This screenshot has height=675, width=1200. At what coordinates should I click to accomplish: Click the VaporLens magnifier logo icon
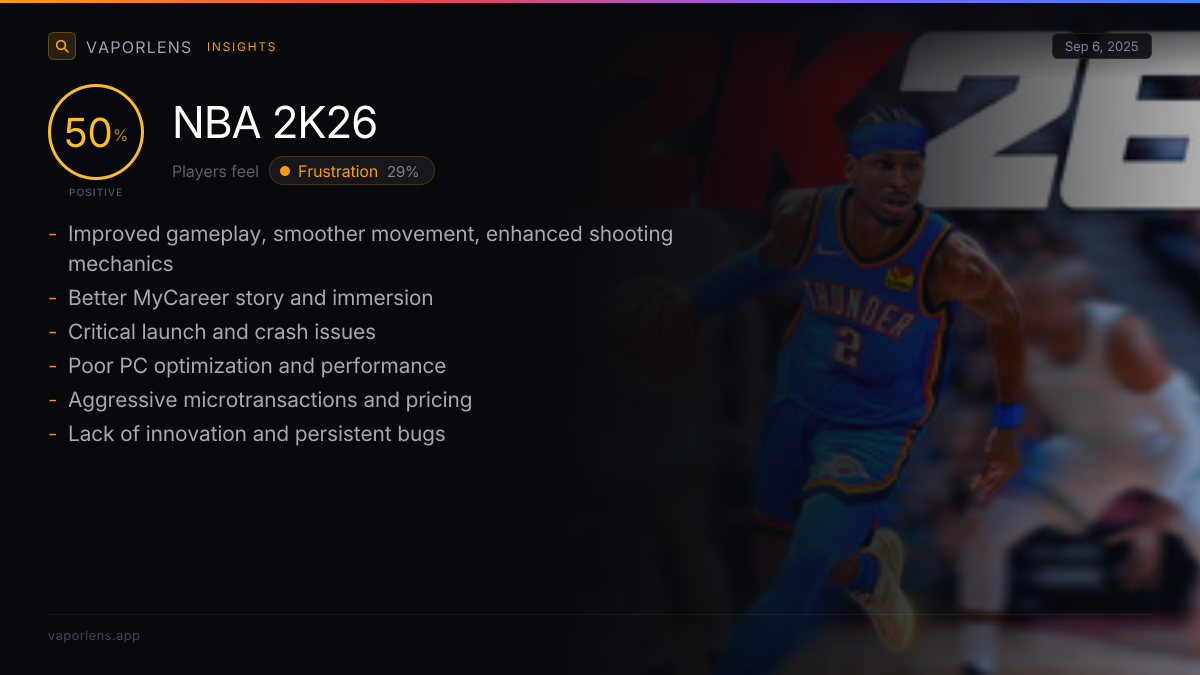62,46
